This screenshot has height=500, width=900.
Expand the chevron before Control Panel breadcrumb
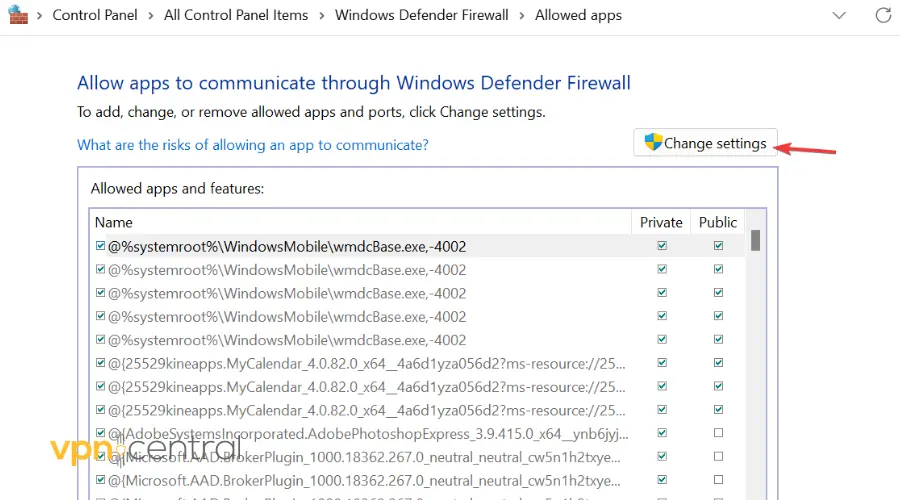40,15
